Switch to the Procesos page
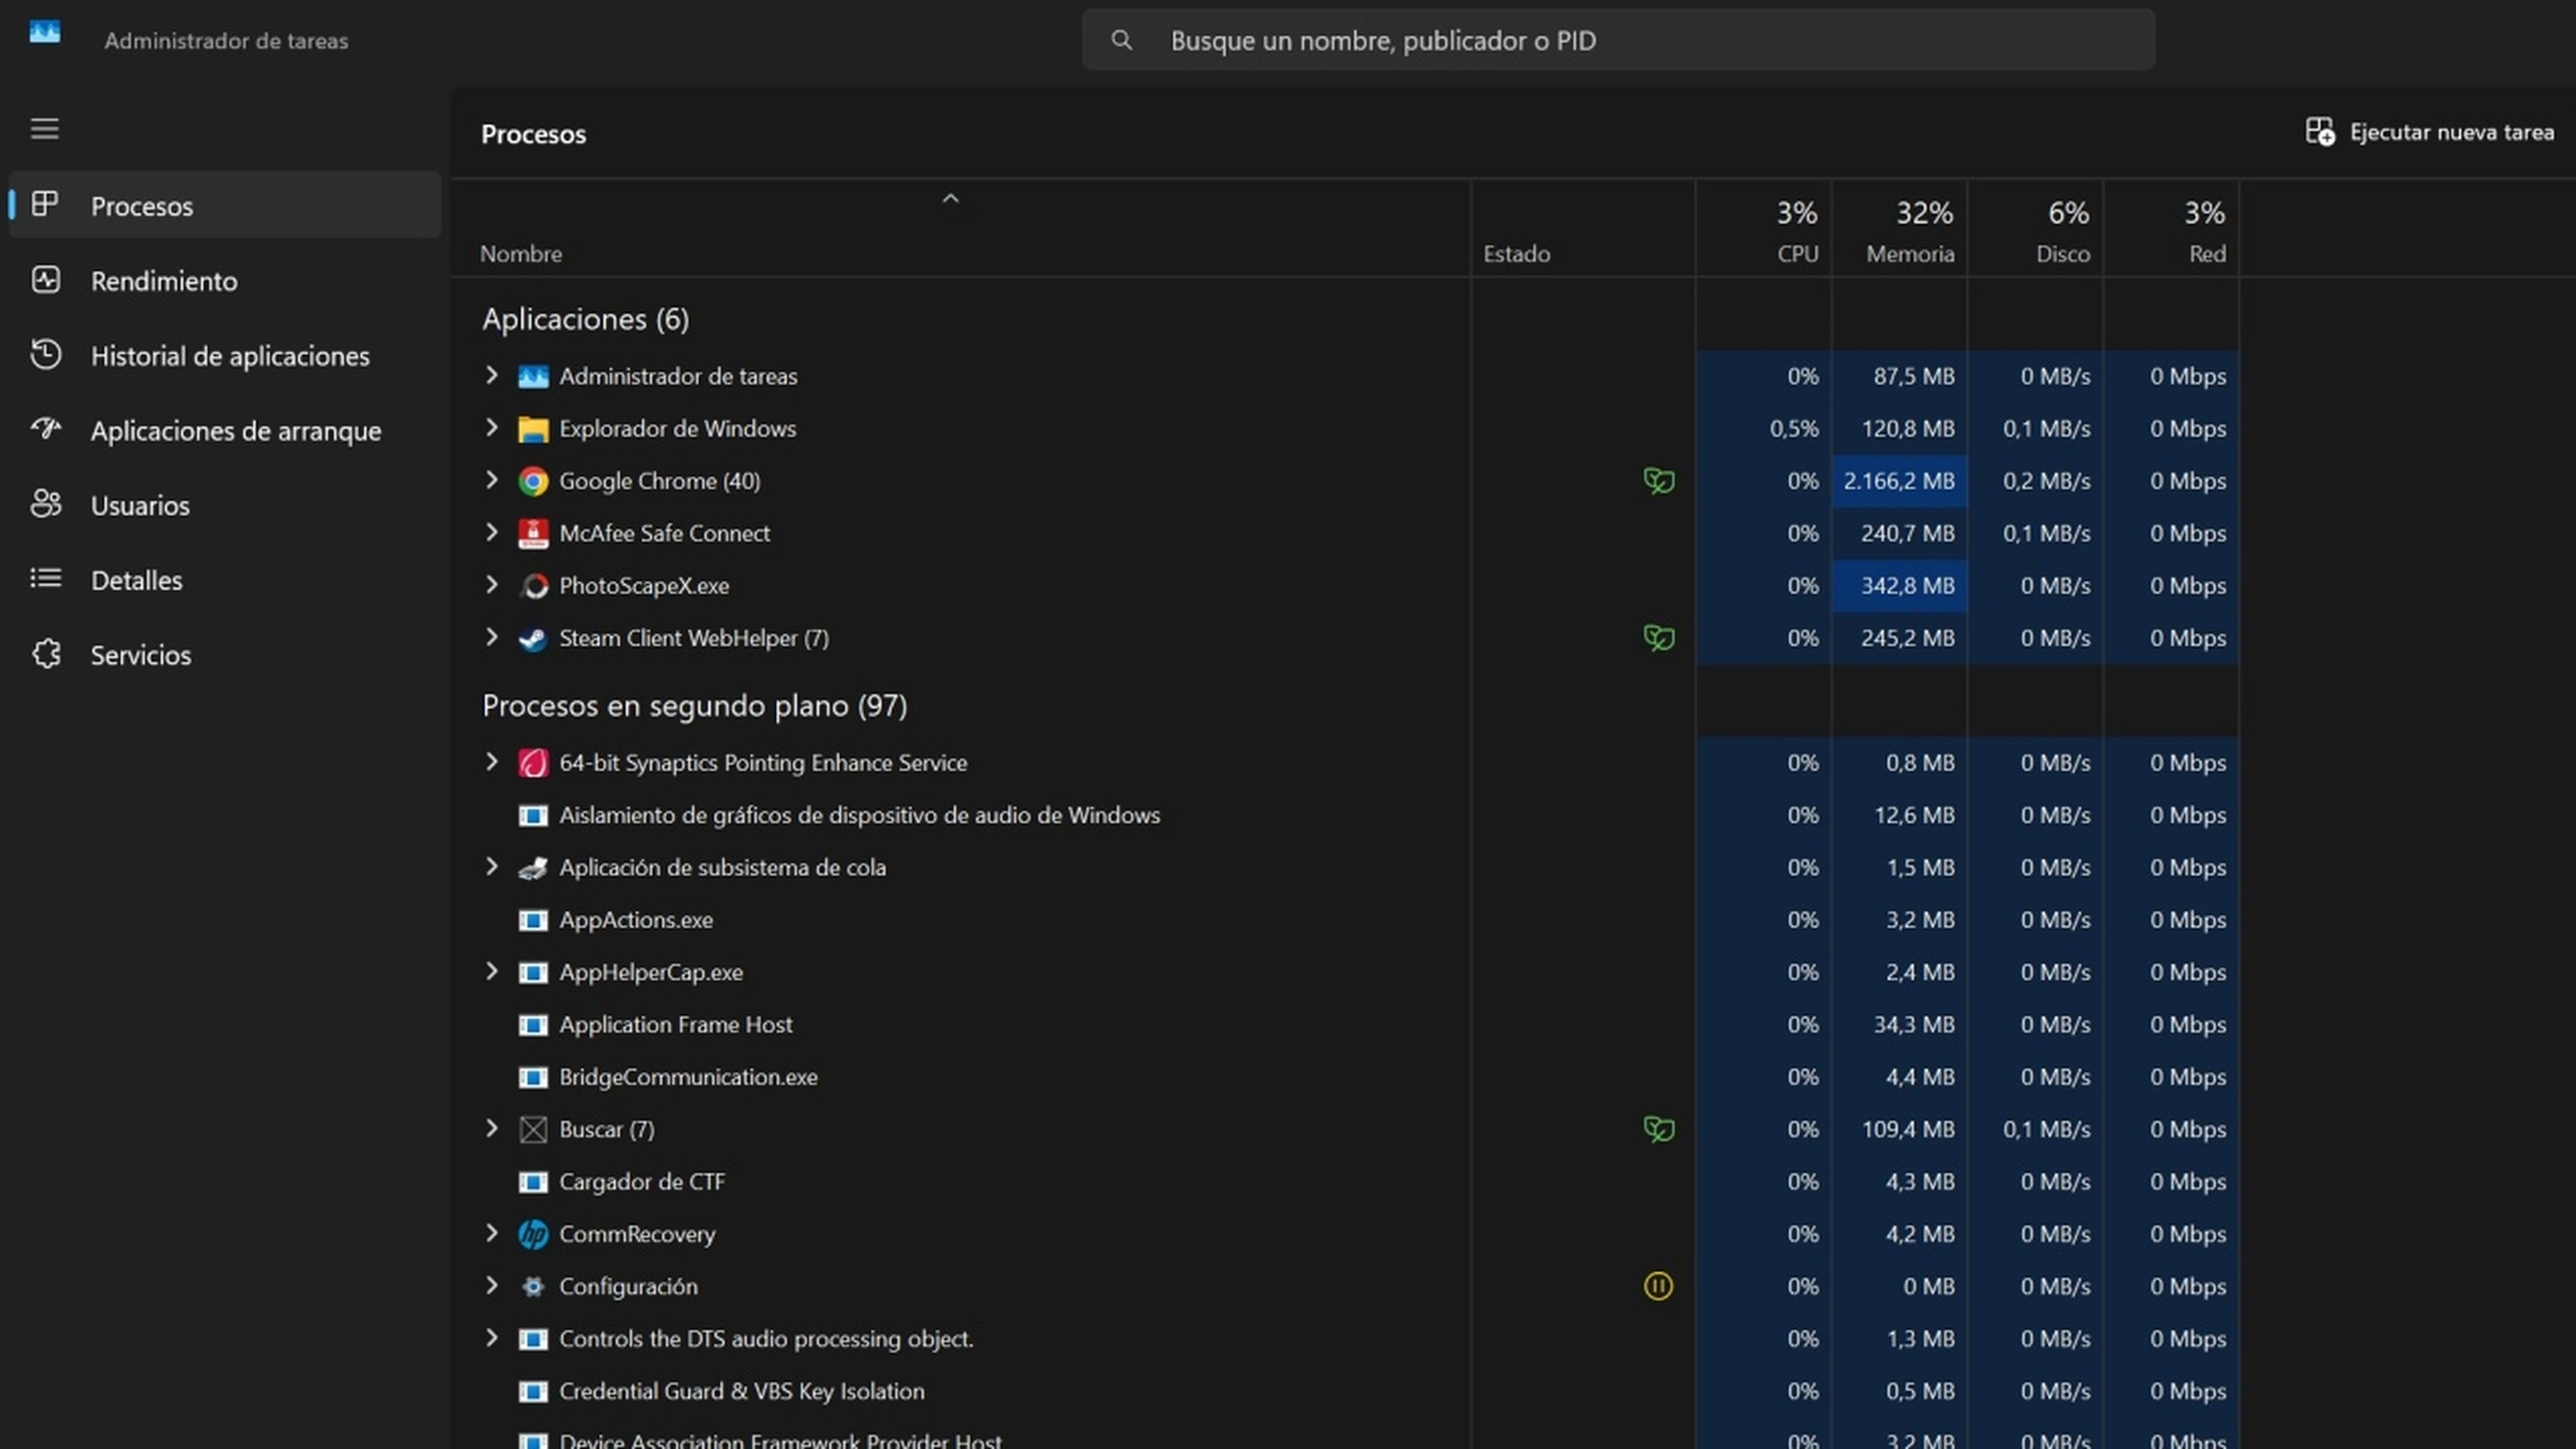This screenshot has height=1449, width=2576. [225, 205]
